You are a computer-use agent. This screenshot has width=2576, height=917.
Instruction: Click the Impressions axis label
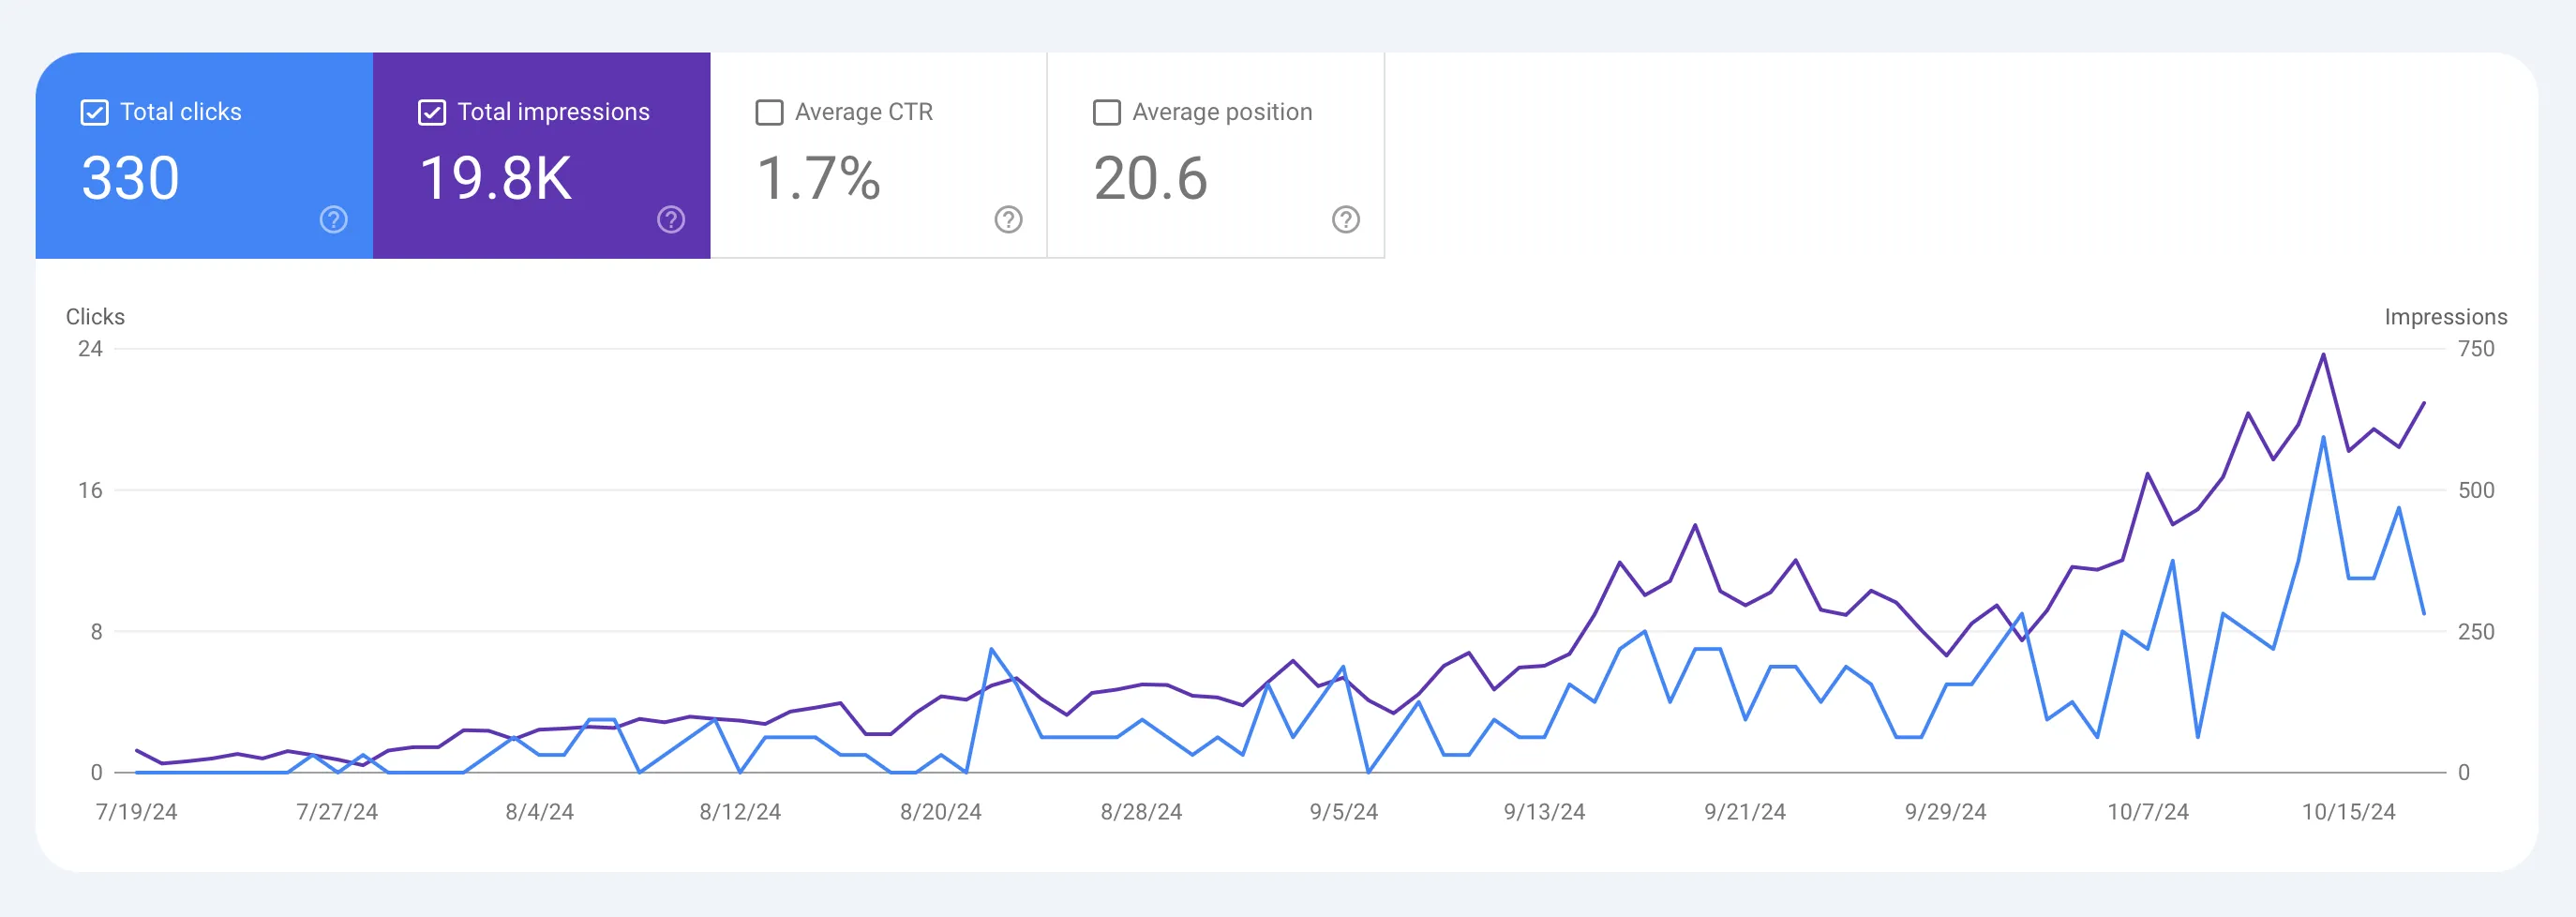click(2445, 317)
